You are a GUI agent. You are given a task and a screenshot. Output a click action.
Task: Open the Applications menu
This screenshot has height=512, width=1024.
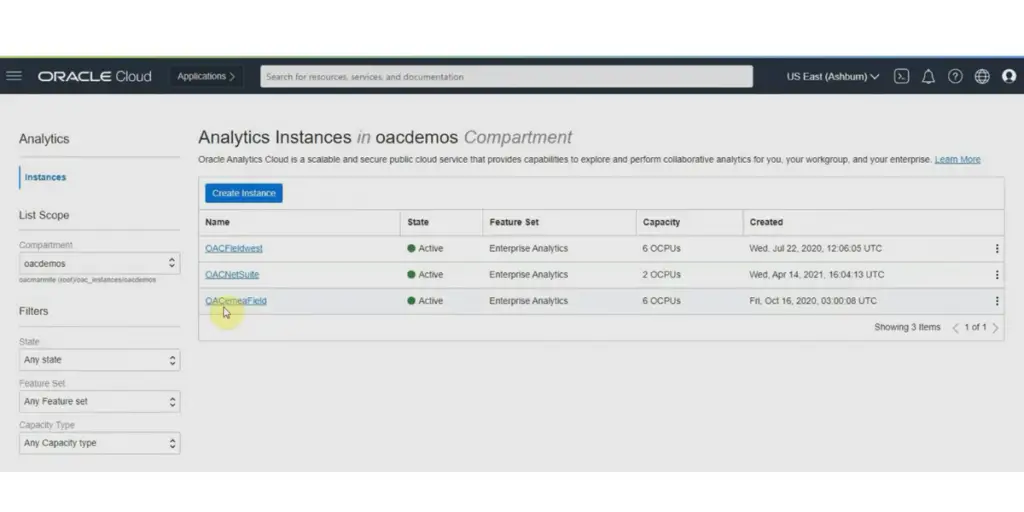tap(206, 76)
